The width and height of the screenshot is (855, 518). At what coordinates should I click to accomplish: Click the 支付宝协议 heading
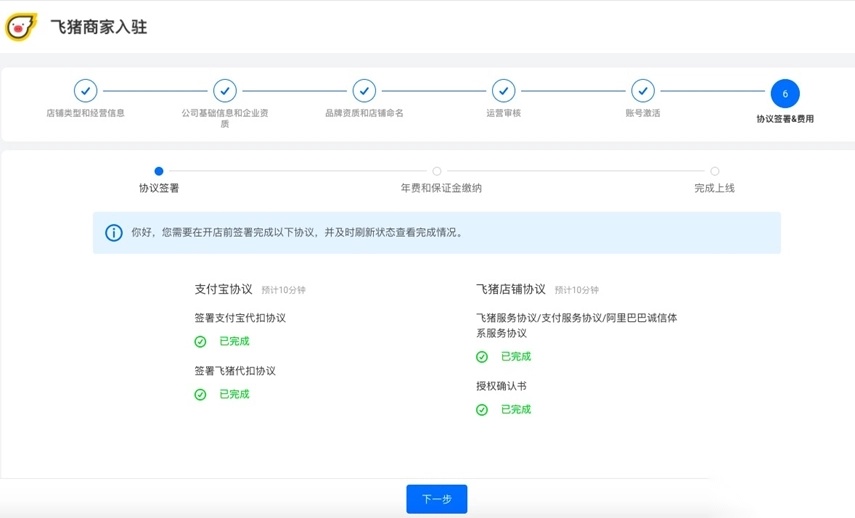[x=224, y=289]
